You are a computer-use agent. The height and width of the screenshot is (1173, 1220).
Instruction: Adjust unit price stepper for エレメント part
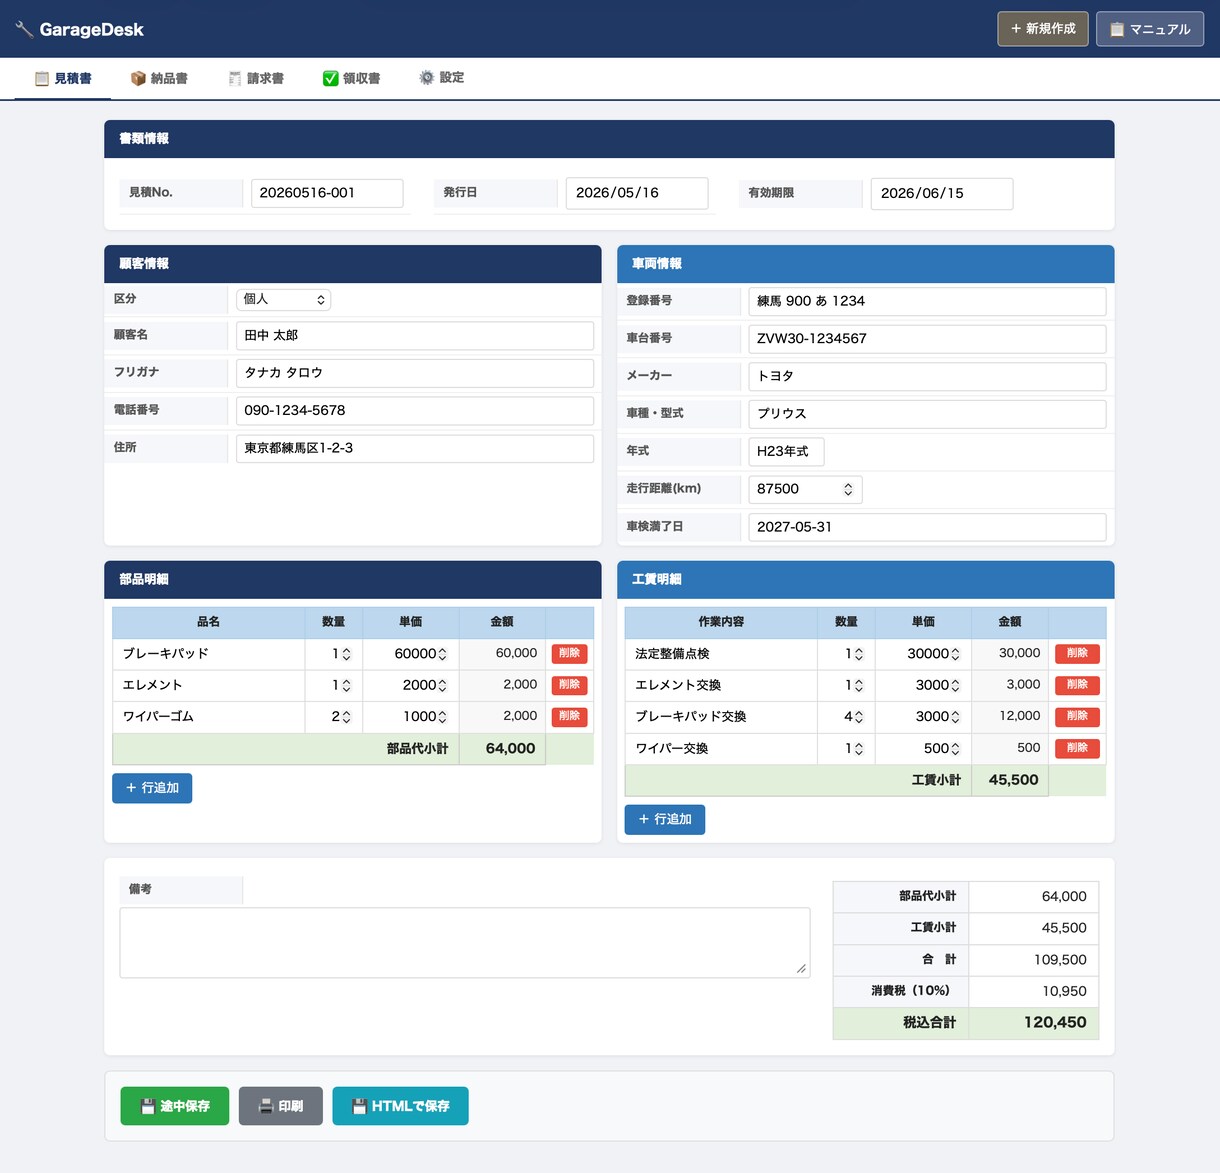(x=442, y=685)
